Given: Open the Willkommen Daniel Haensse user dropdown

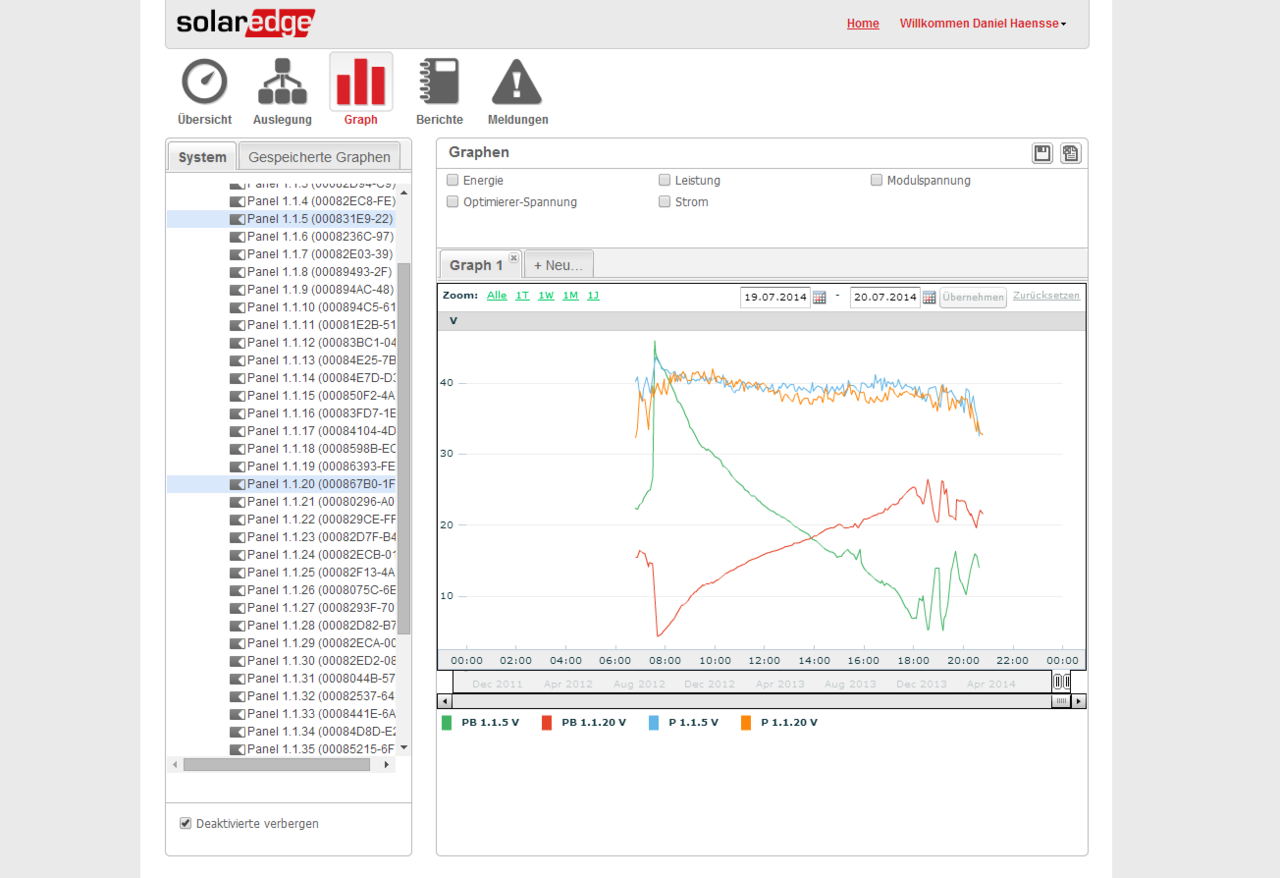Looking at the screenshot, I should pyautogui.click(x=982, y=23).
